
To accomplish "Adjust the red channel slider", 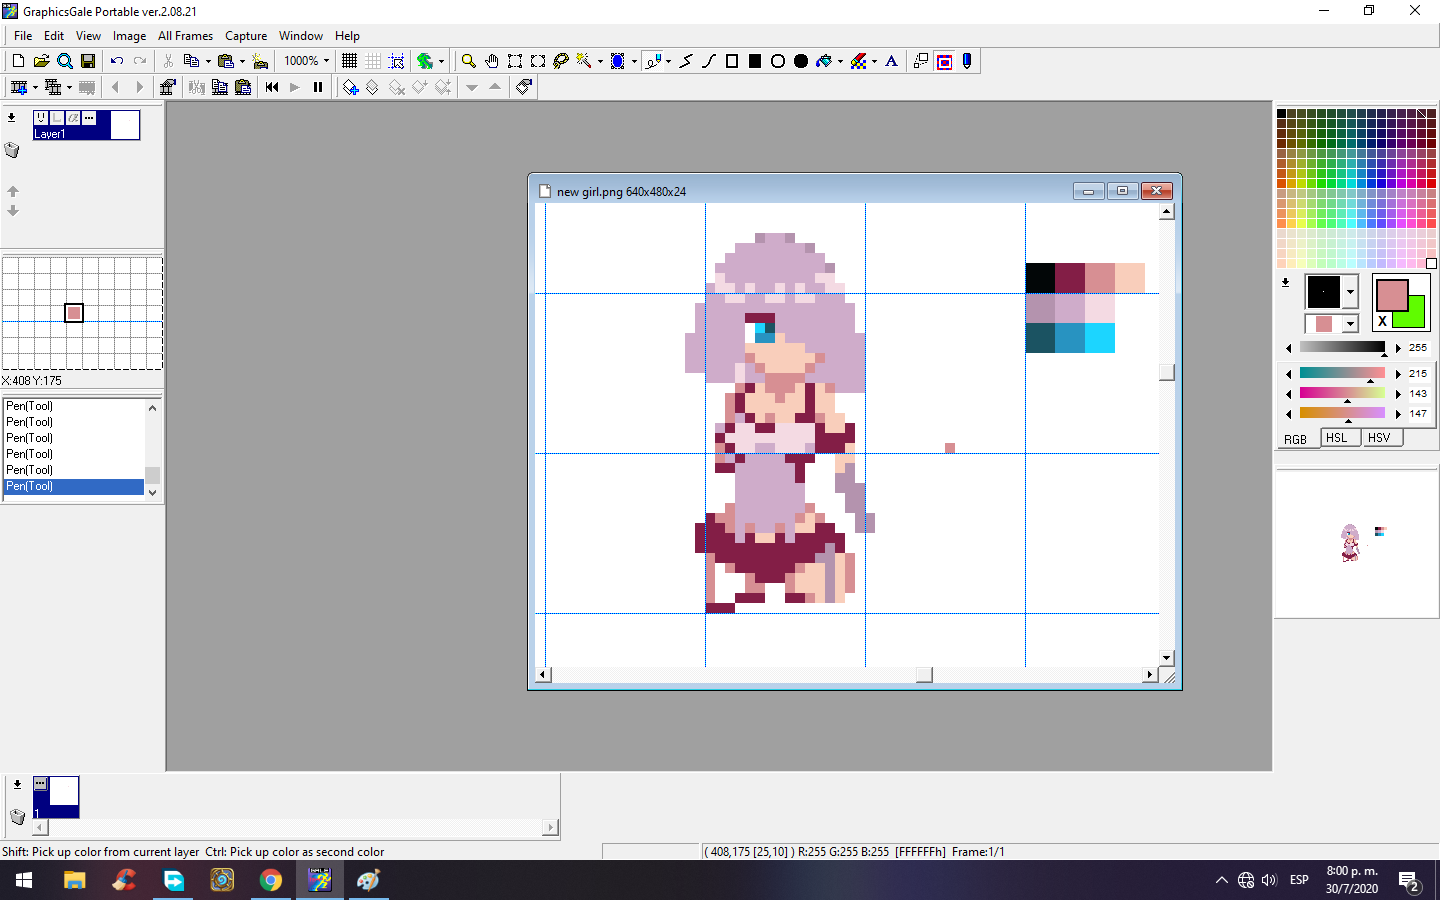I will [1342, 373].
